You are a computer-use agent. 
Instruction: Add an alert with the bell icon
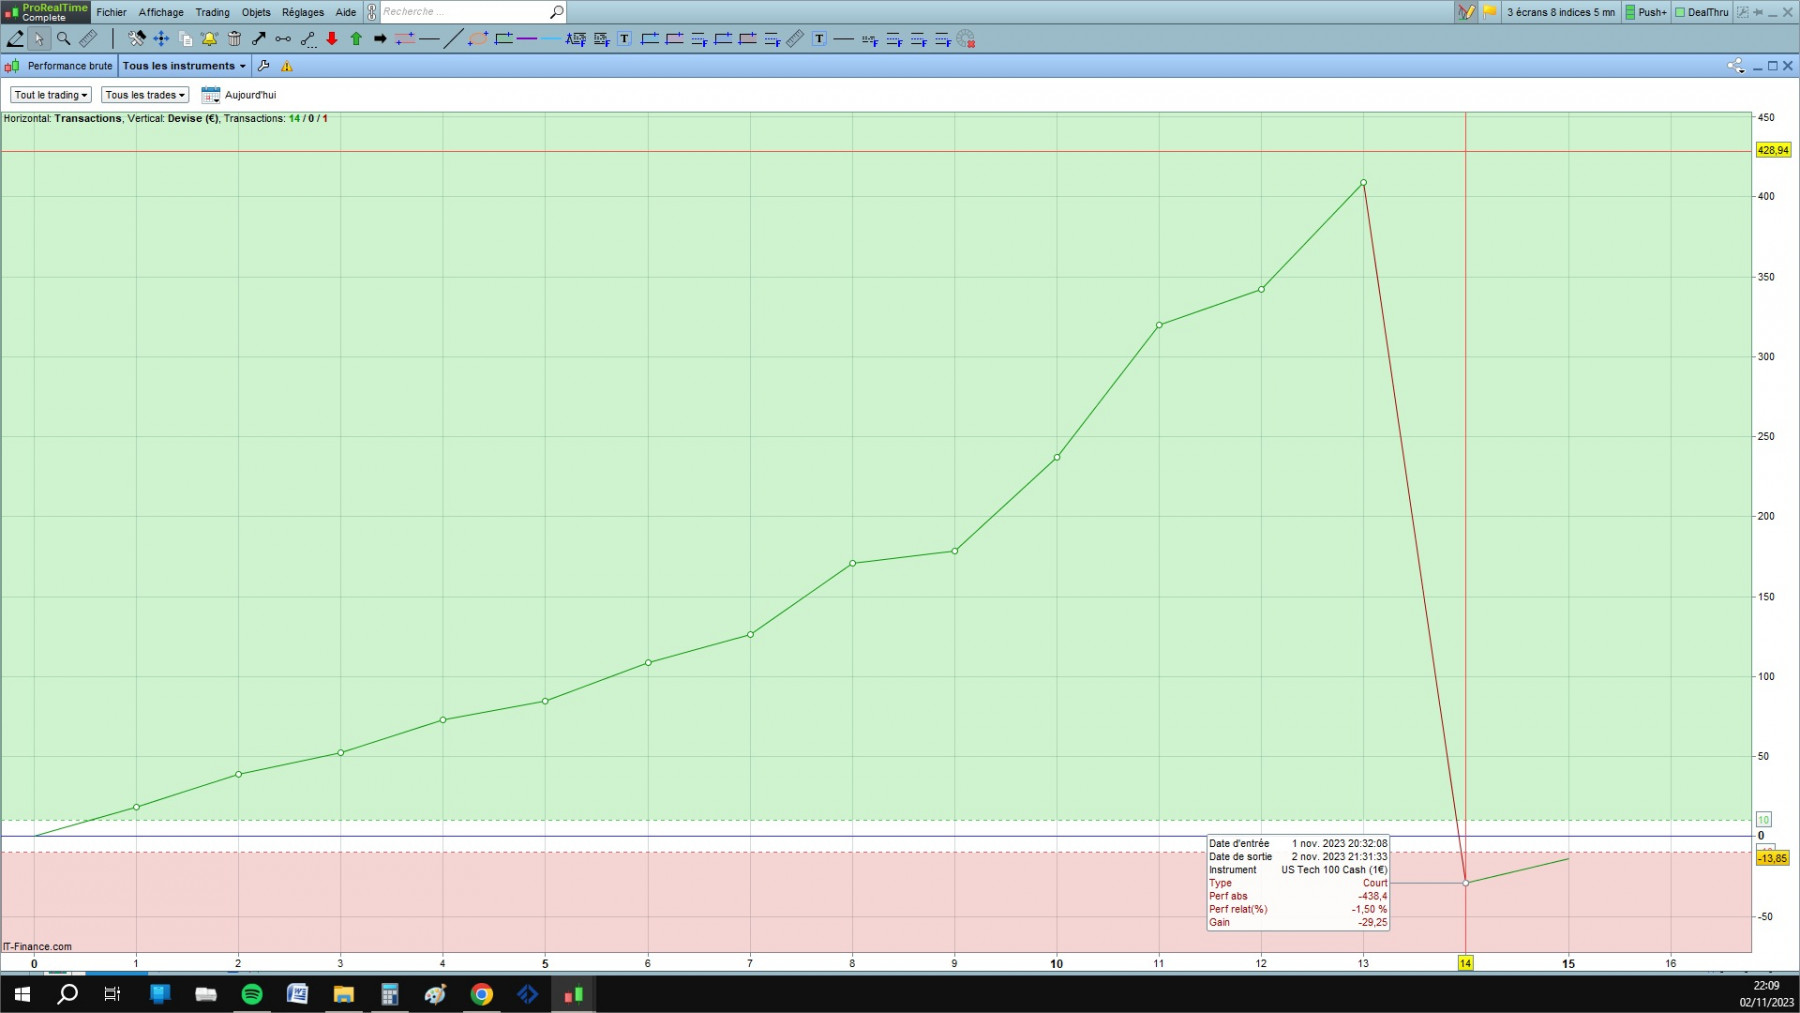coord(209,39)
